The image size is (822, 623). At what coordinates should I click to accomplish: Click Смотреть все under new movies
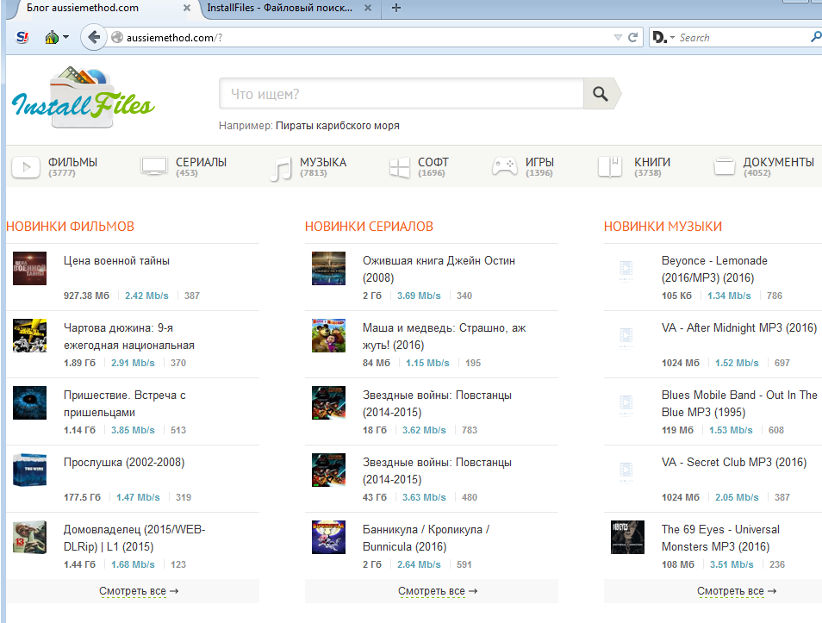138,591
